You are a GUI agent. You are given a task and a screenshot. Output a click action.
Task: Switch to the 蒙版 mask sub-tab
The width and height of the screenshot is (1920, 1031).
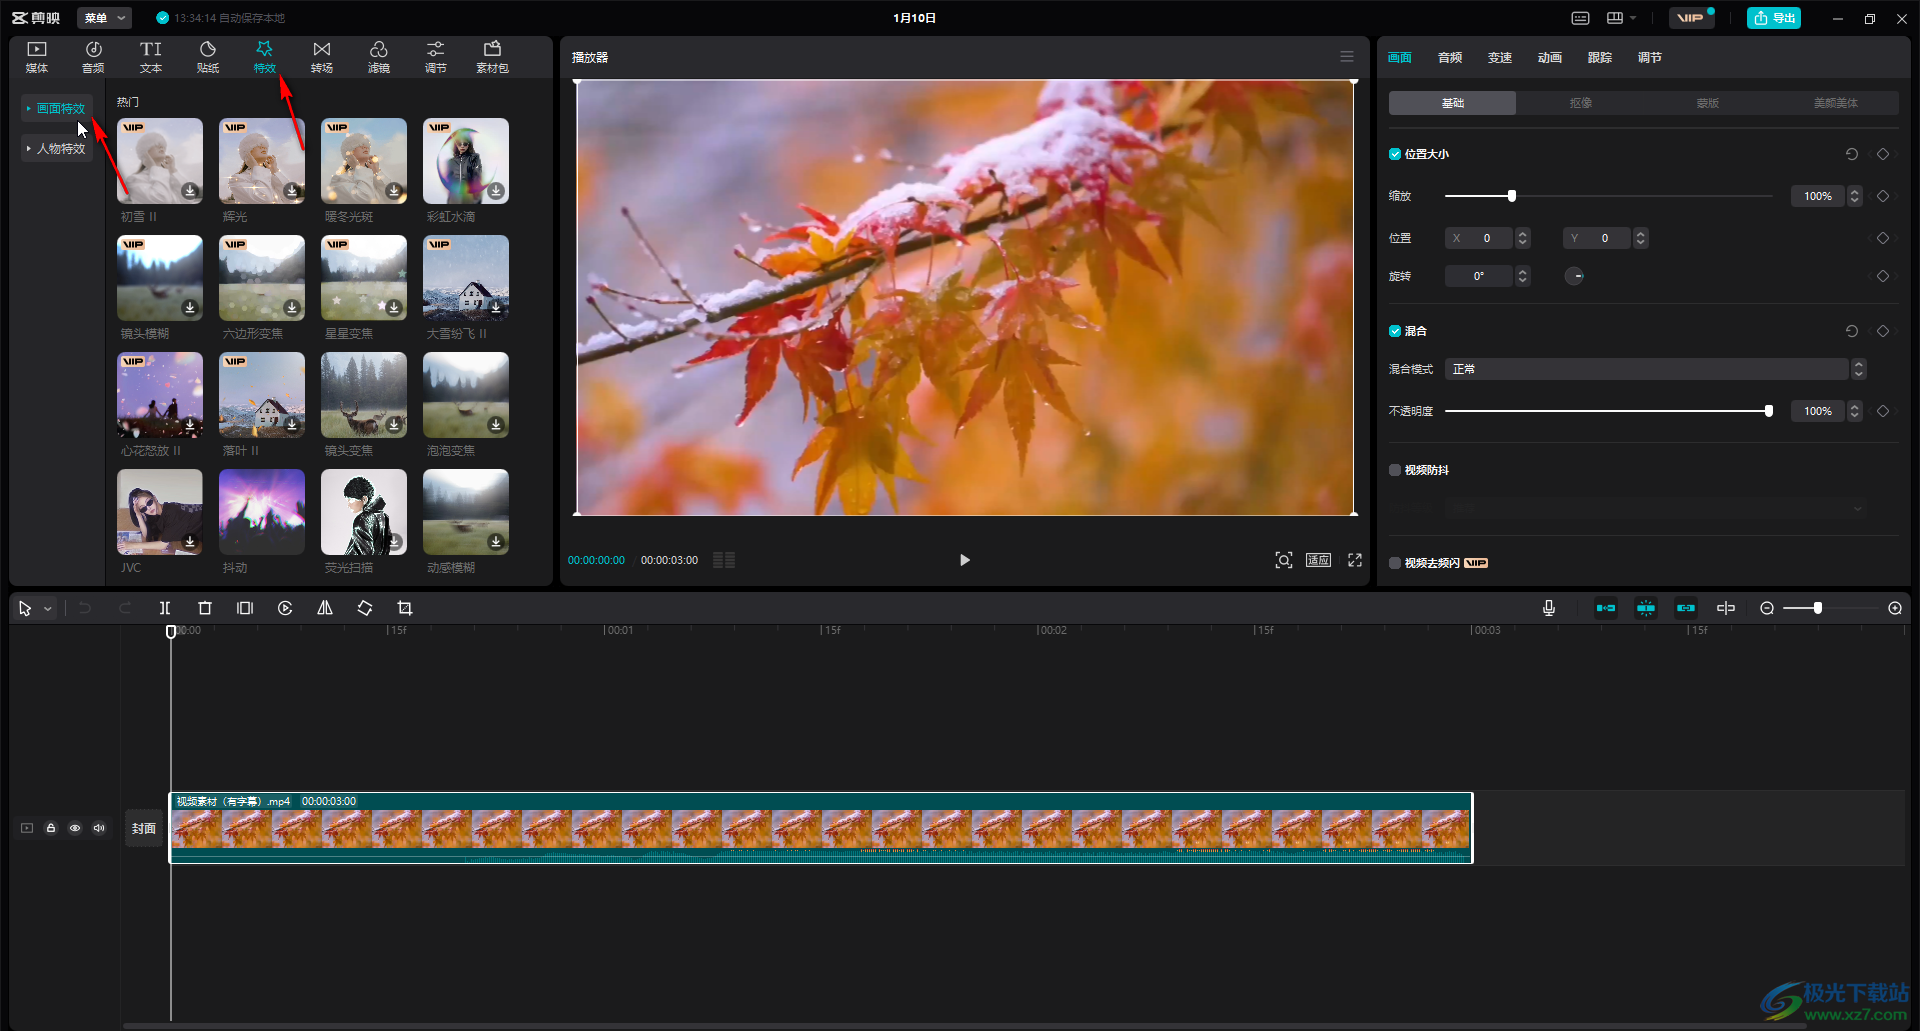[1708, 103]
